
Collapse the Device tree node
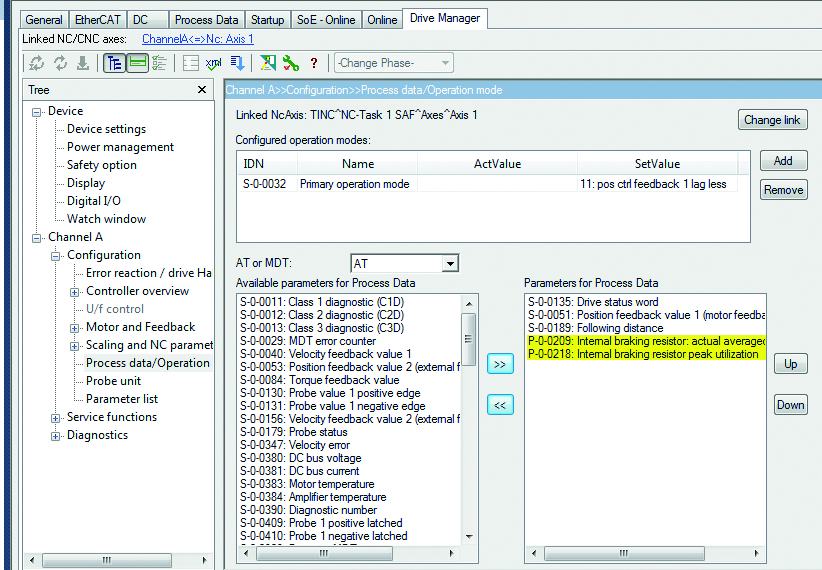pos(37,112)
